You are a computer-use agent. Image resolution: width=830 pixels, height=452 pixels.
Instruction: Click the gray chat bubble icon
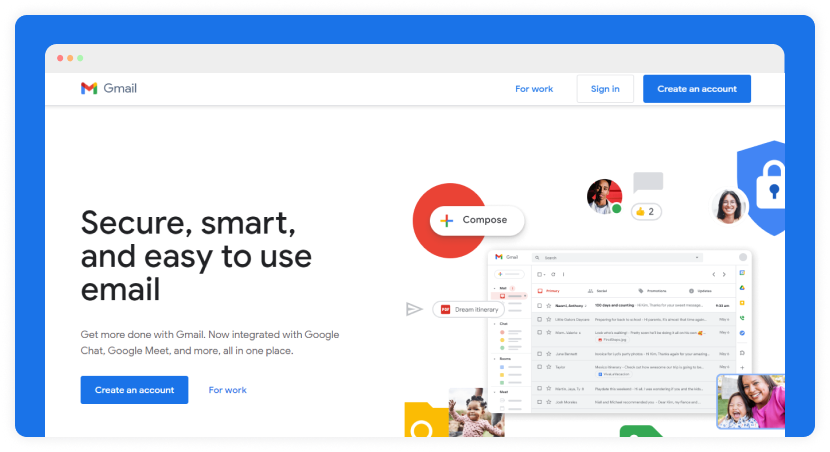(x=648, y=183)
